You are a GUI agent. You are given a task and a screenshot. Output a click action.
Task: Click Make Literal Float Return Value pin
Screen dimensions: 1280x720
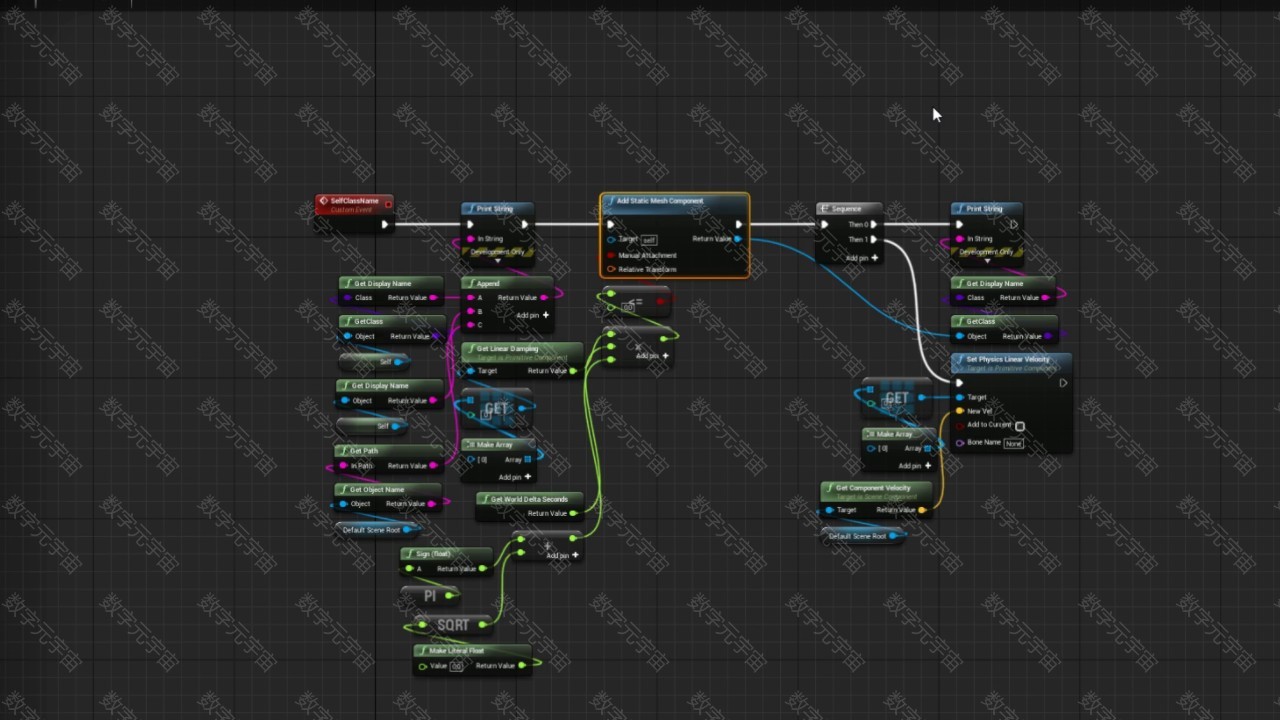coord(523,665)
